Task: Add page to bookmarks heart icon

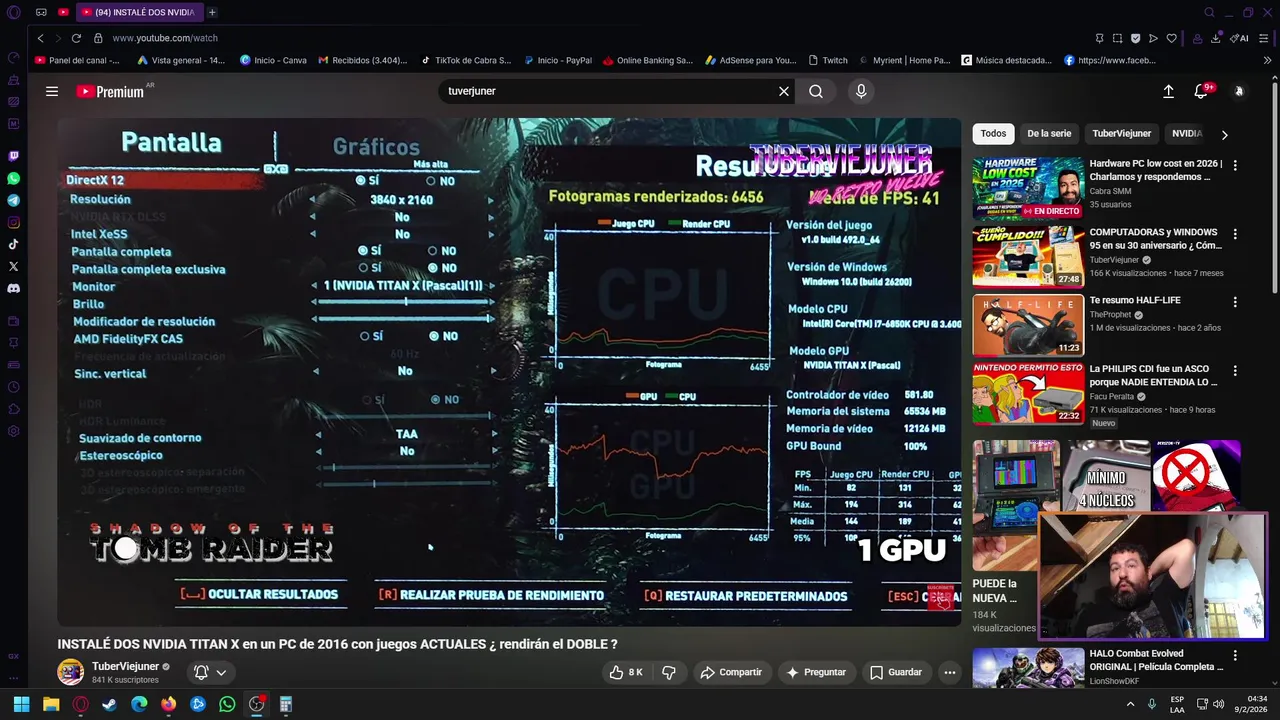Action: pos(1171,38)
